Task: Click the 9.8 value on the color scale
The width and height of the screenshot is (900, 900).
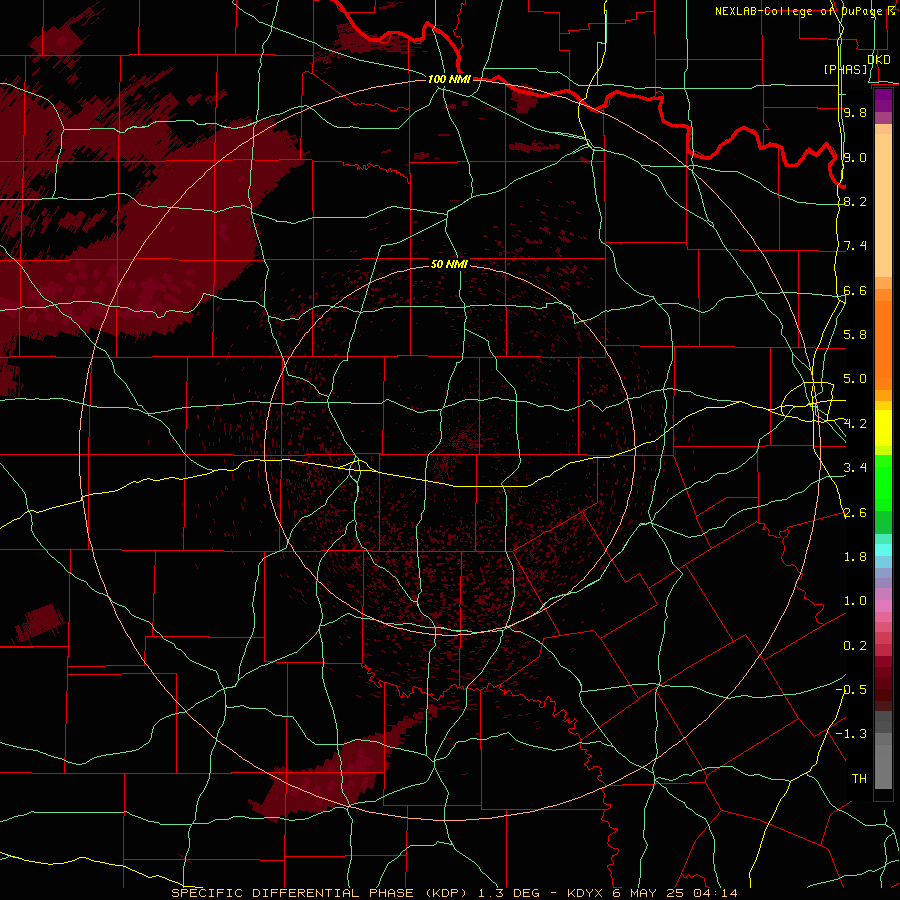Action: pos(855,112)
